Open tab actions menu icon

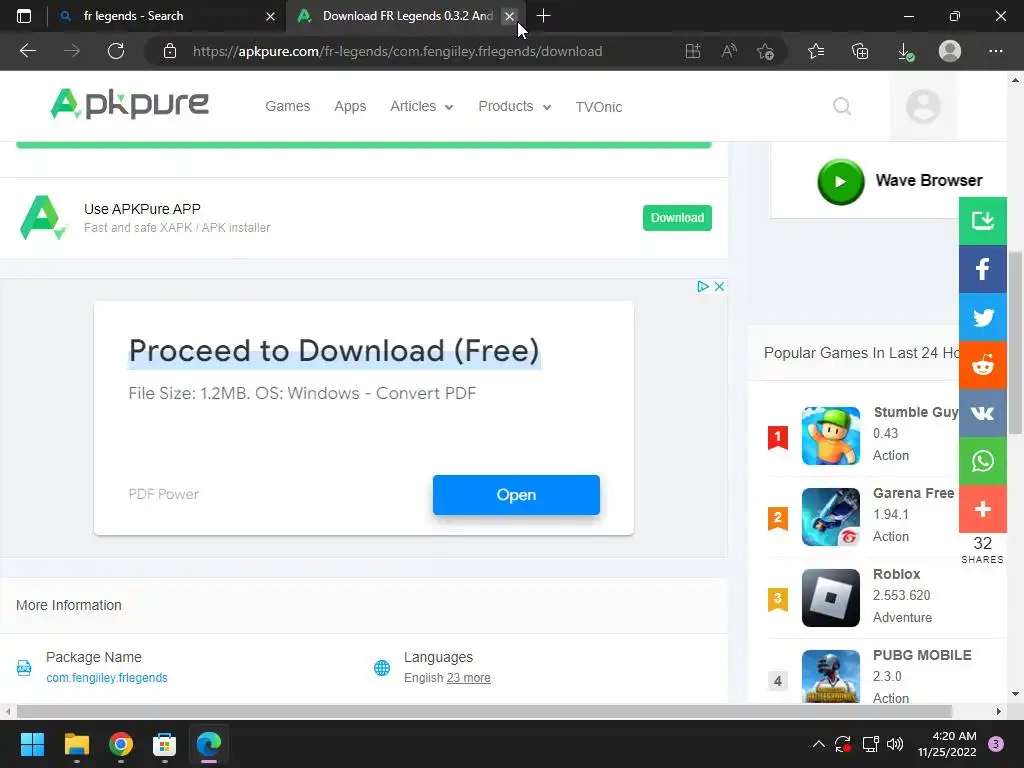(x=24, y=16)
